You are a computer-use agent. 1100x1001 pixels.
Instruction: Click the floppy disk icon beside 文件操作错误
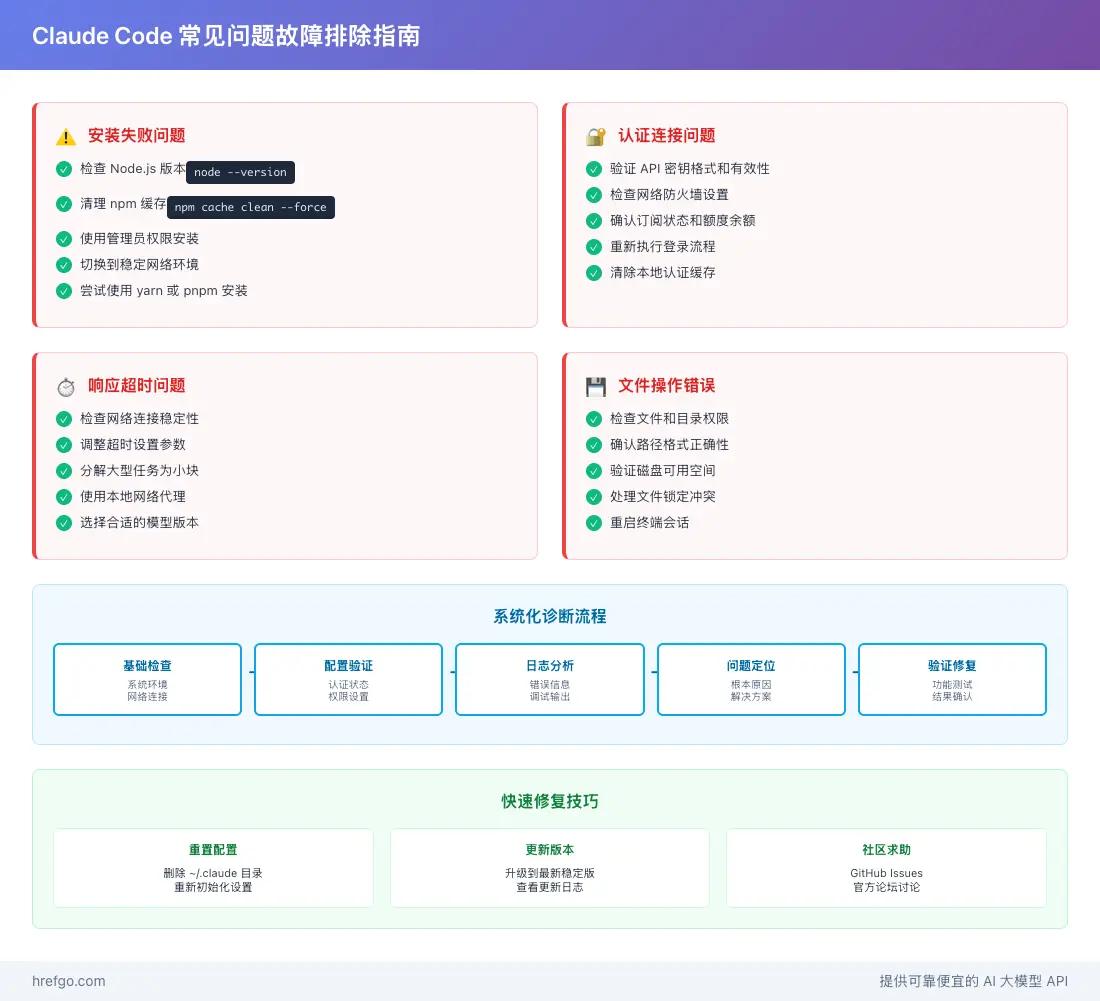(x=596, y=387)
